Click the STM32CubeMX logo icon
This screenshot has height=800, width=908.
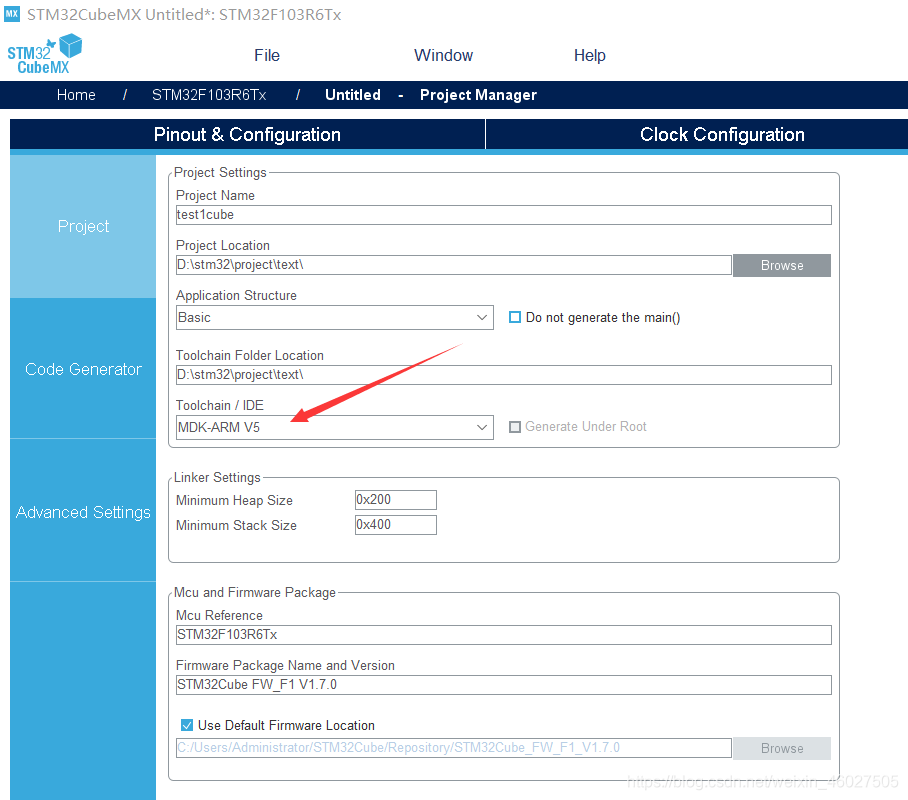tap(44, 54)
